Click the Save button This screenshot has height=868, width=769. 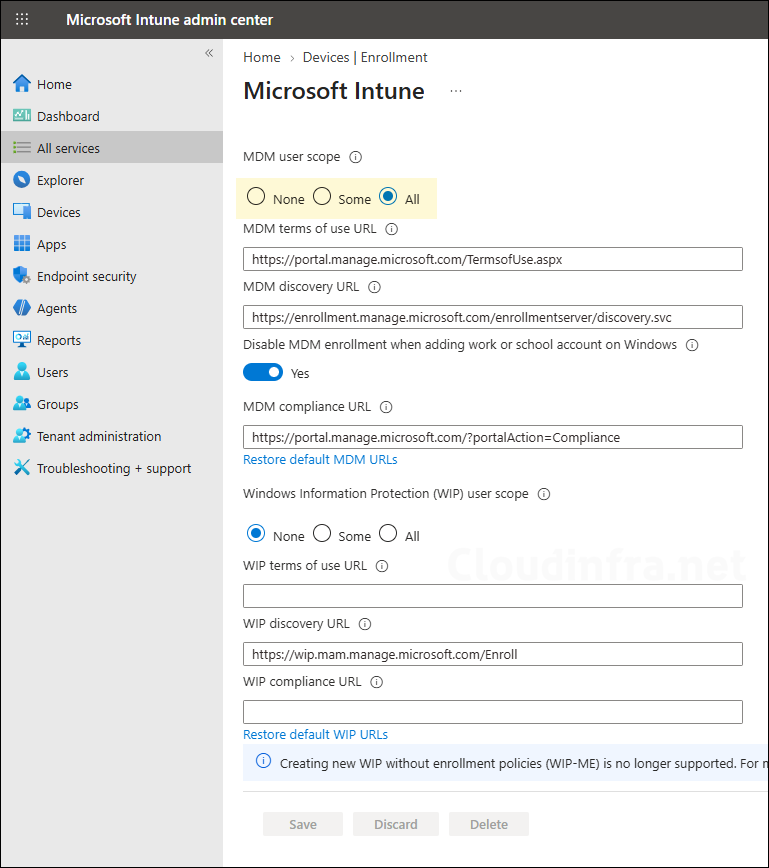pyautogui.click(x=303, y=824)
